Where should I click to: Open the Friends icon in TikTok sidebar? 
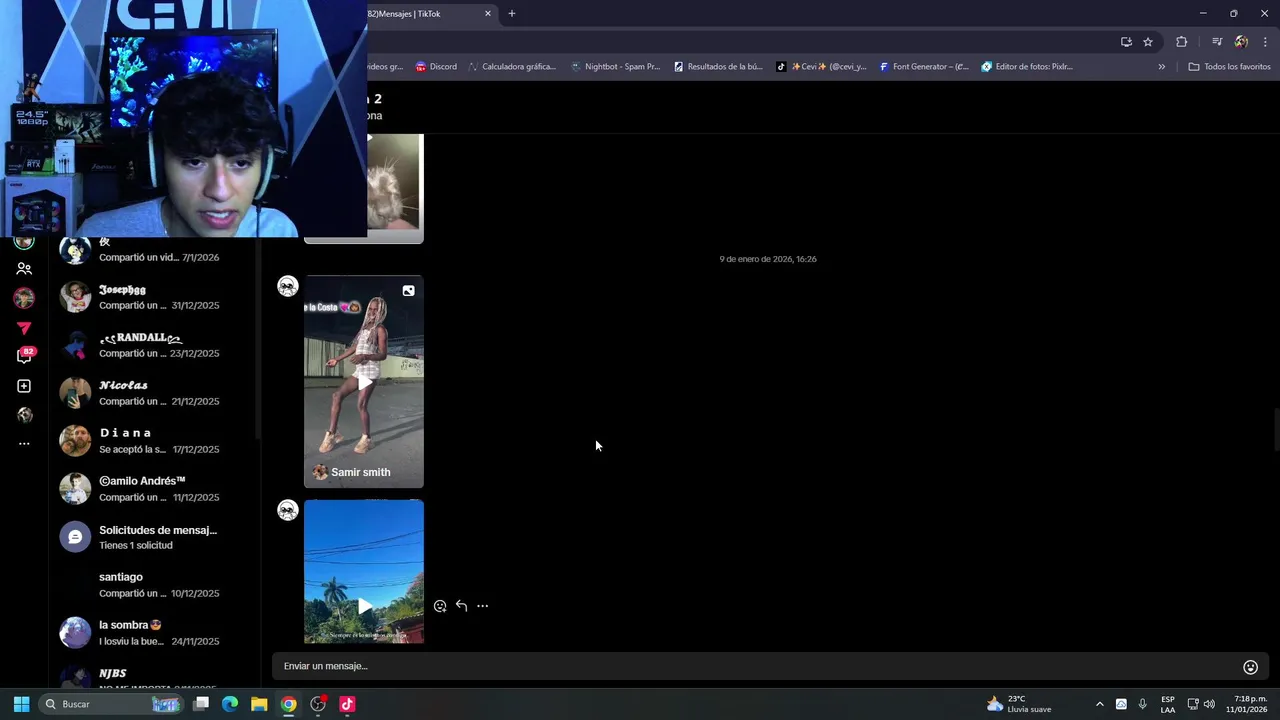point(24,269)
